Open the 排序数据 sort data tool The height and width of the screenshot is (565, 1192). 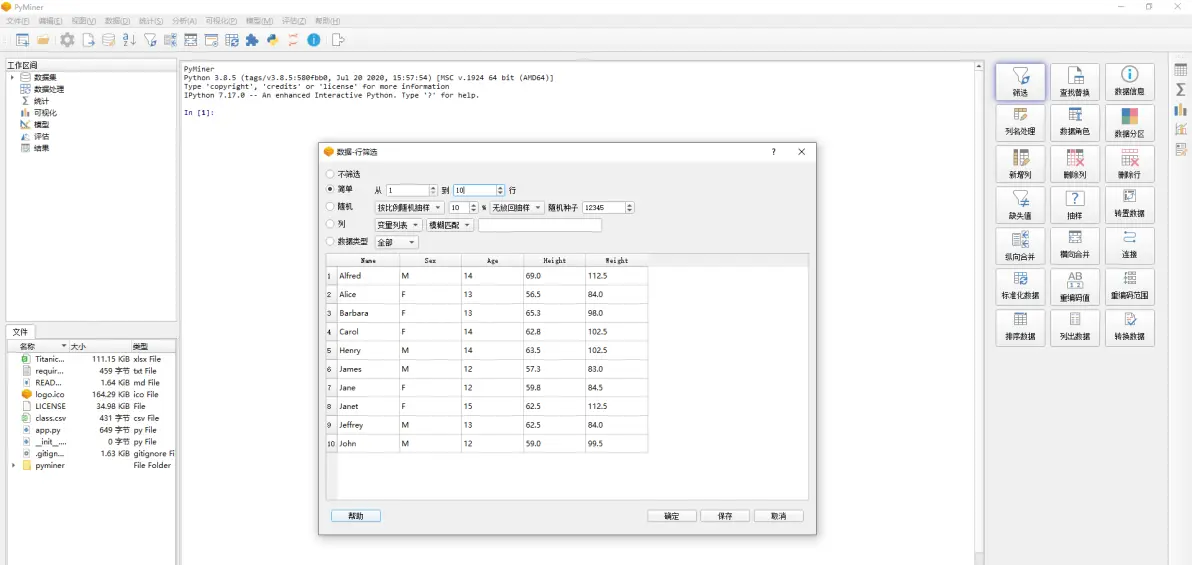tap(1020, 328)
